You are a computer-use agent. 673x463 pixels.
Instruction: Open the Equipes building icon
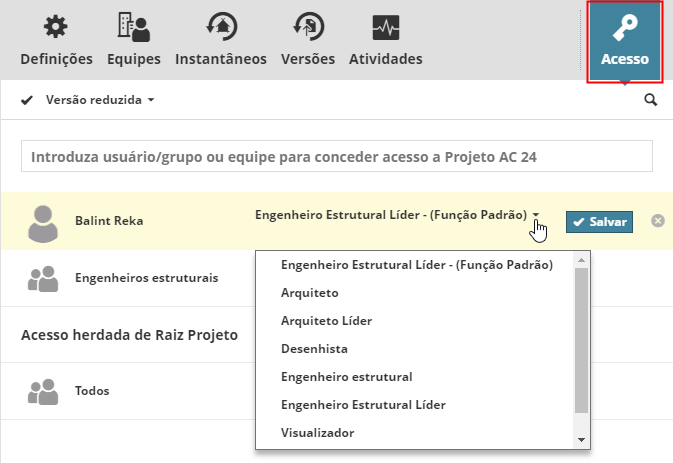pyautogui.click(x=133, y=27)
